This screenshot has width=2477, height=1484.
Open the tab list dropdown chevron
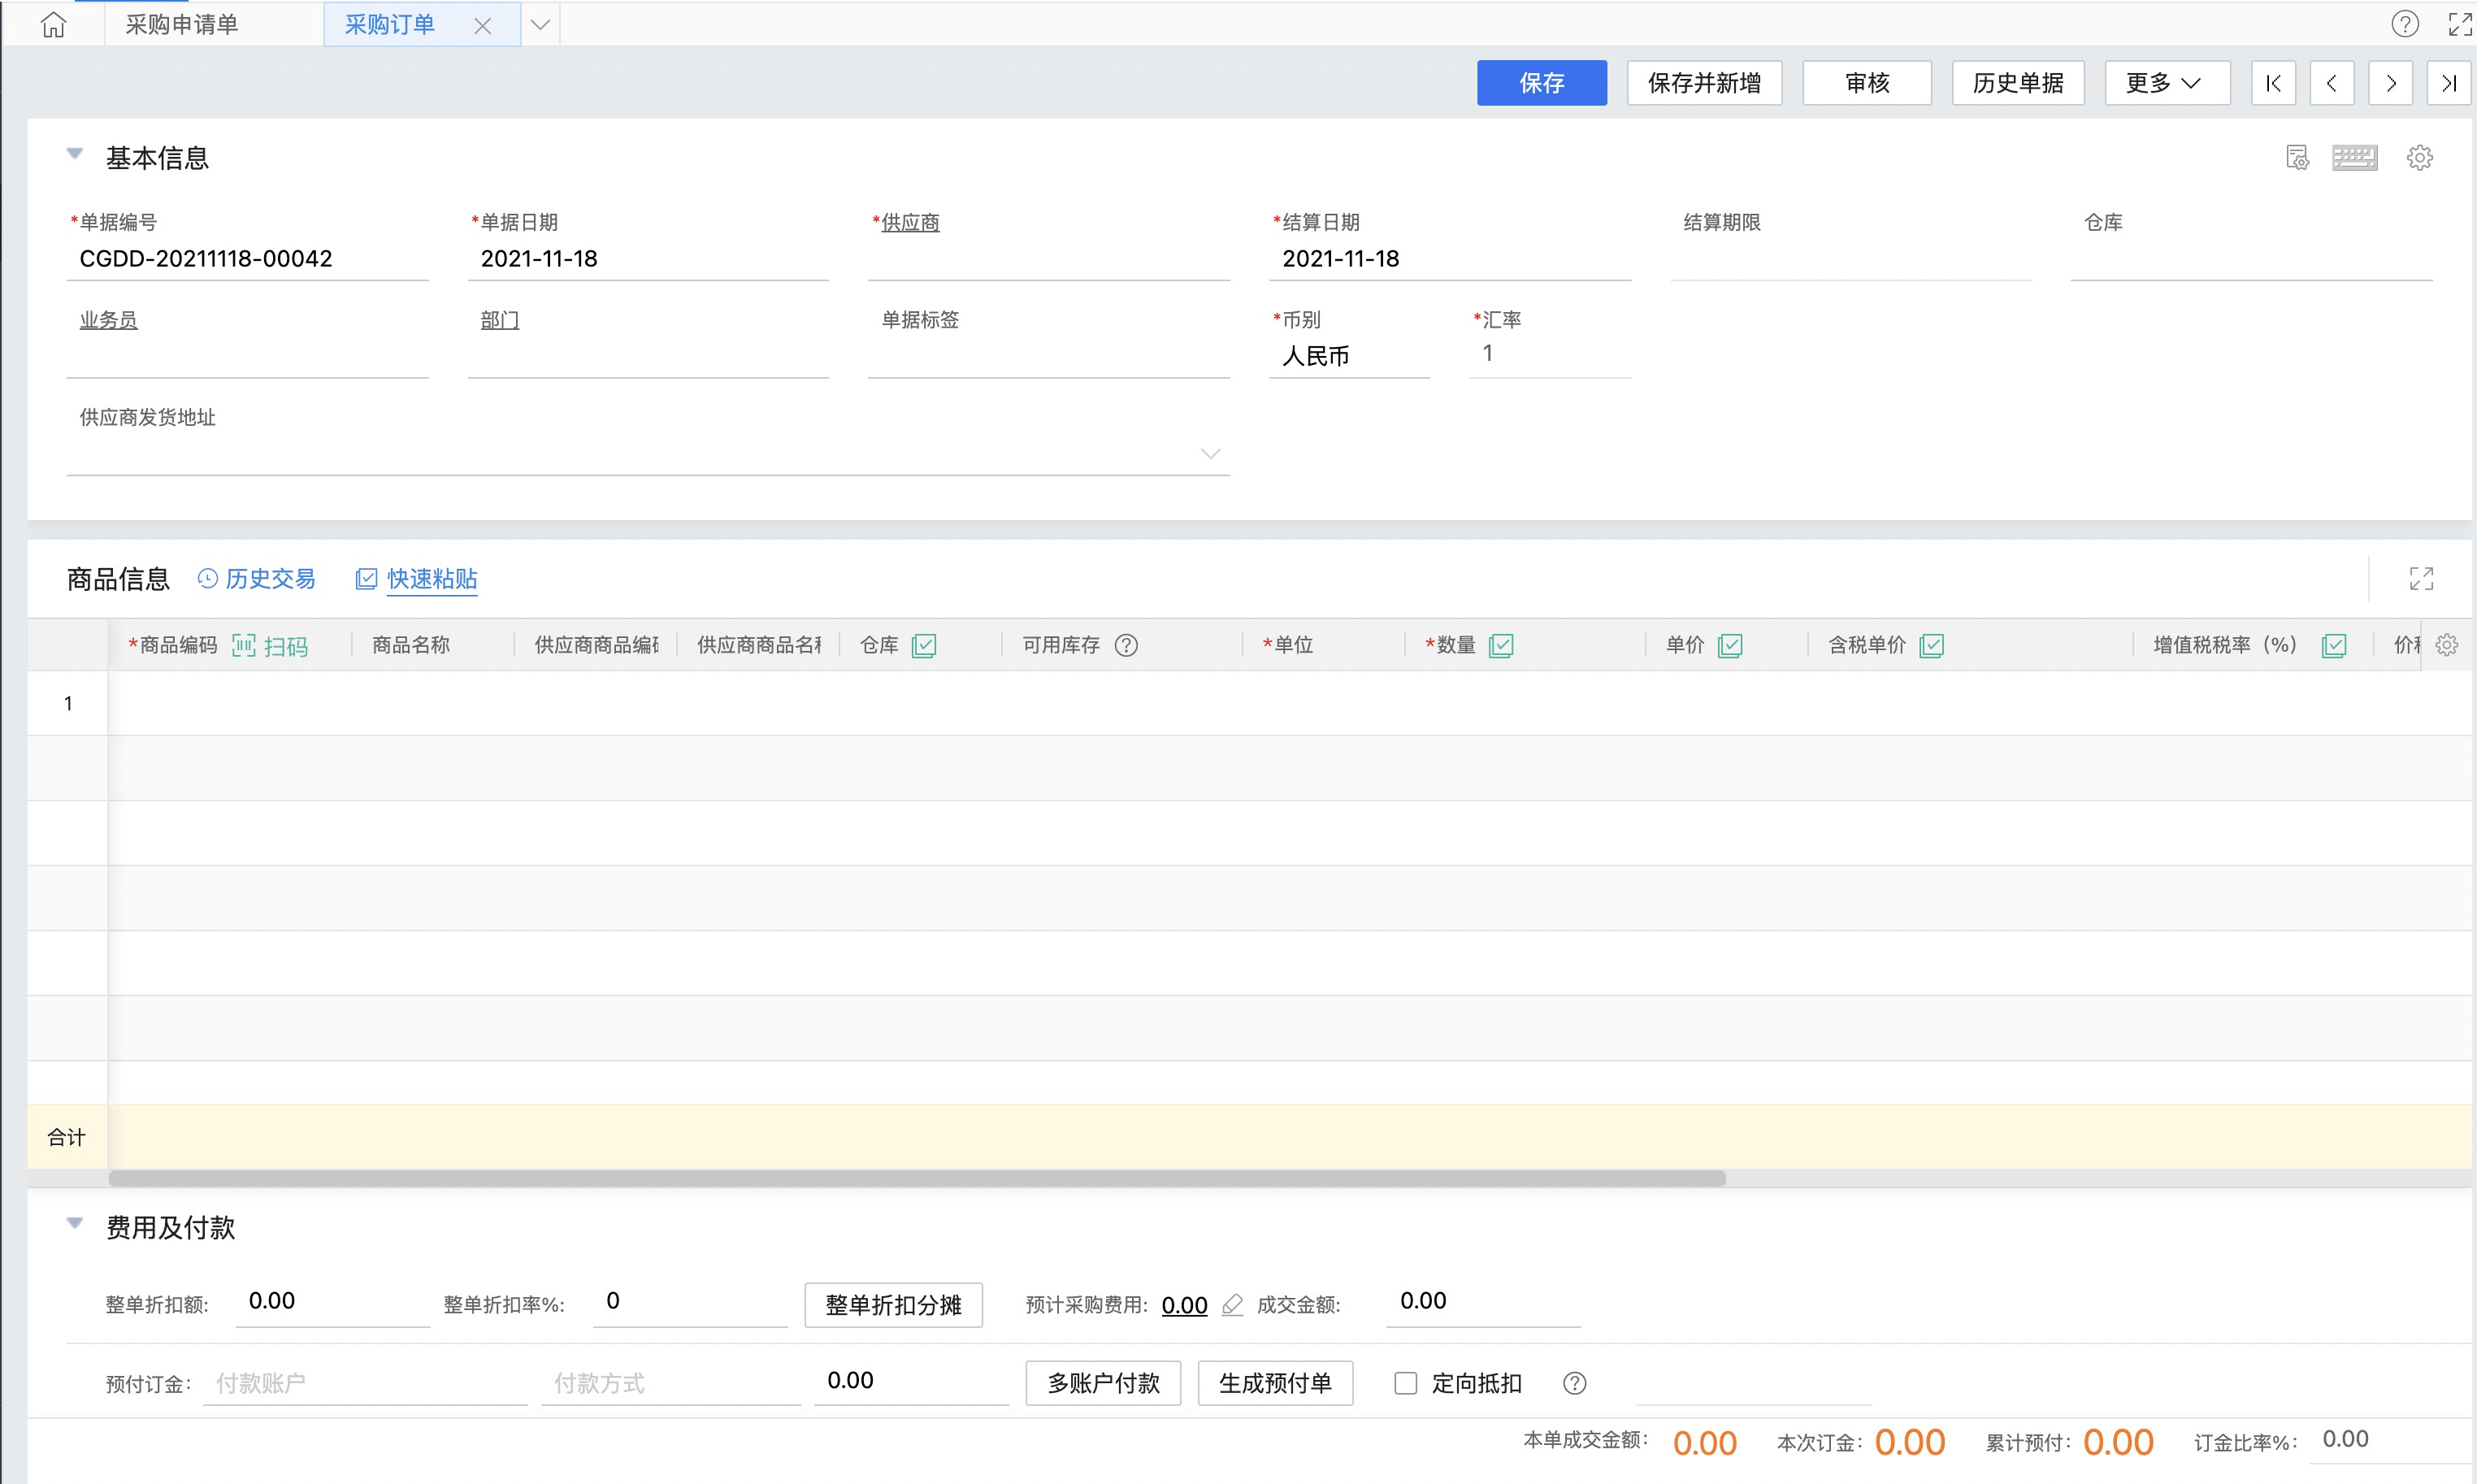[540, 24]
